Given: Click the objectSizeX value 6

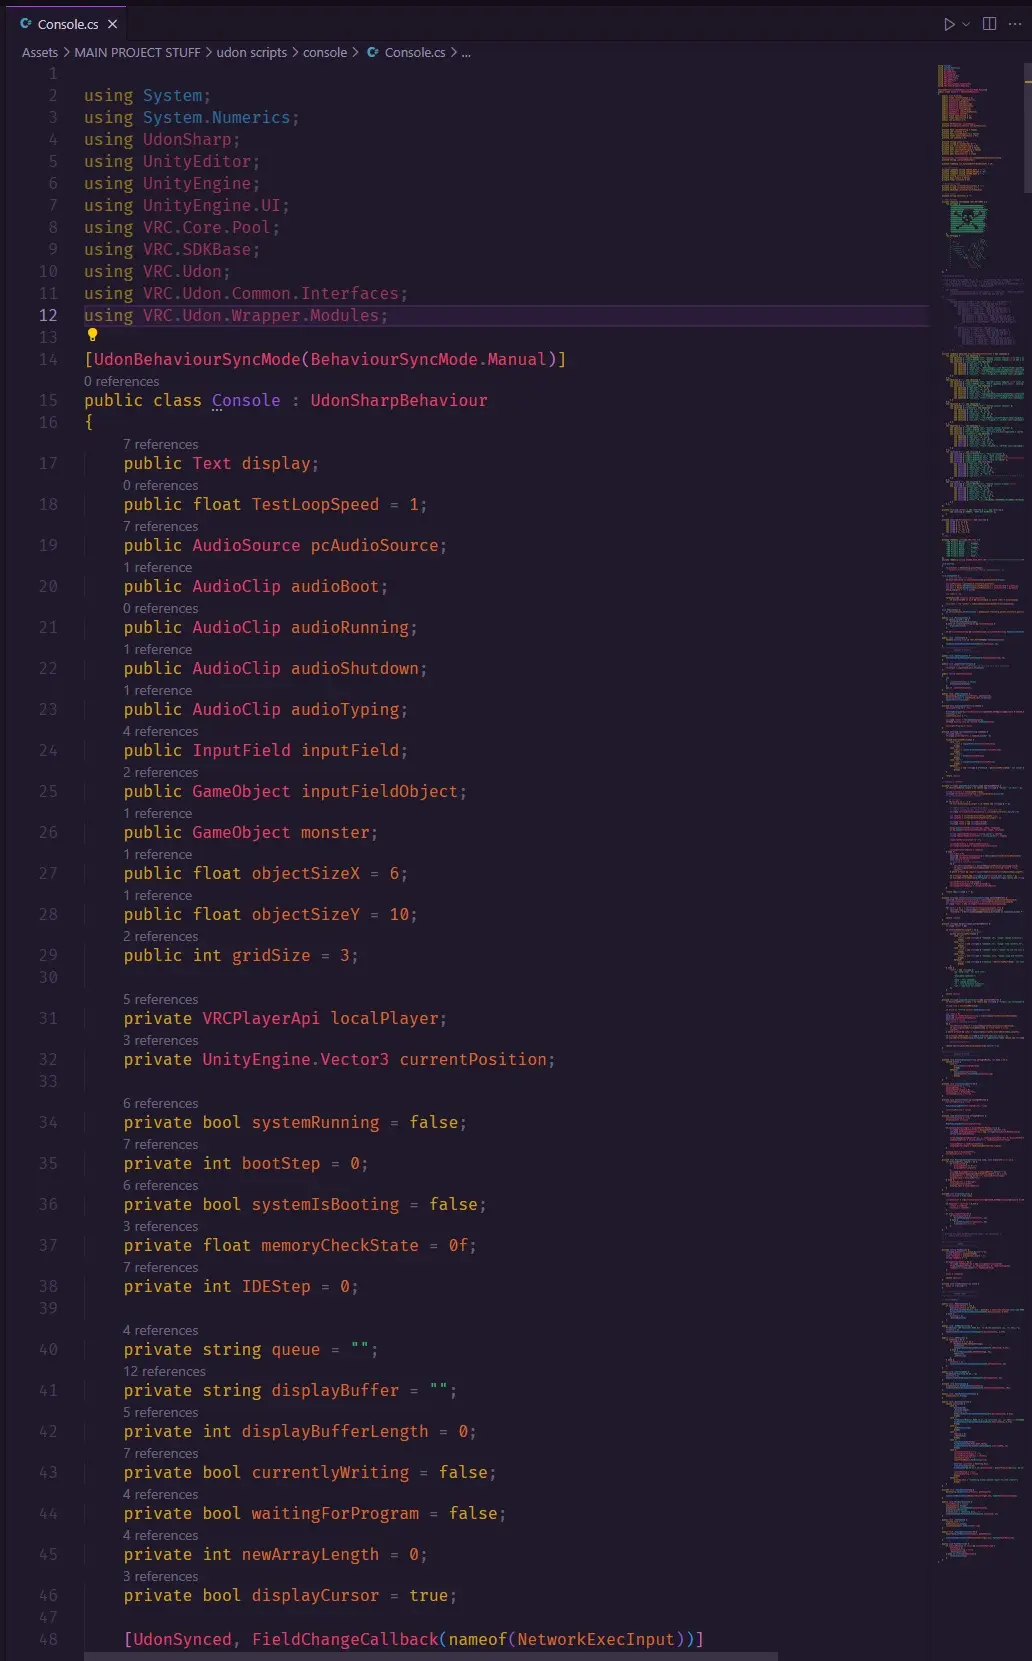Looking at the screenshot, I should point(394,873).
